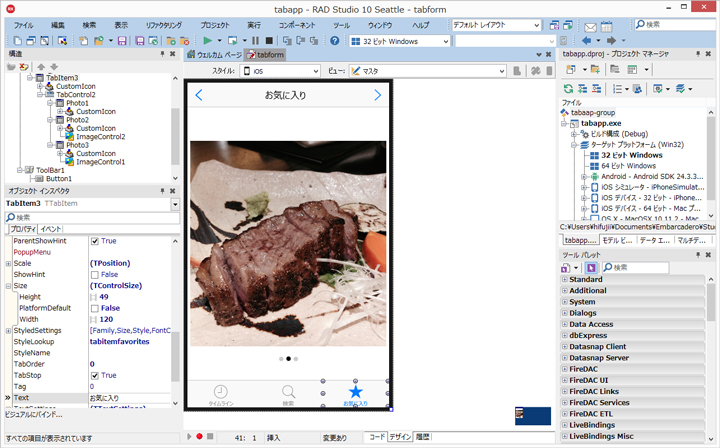Click the record macro red dot icon
Image resolution: width=720 pixels, height=448 pixels.
(199, 437)
